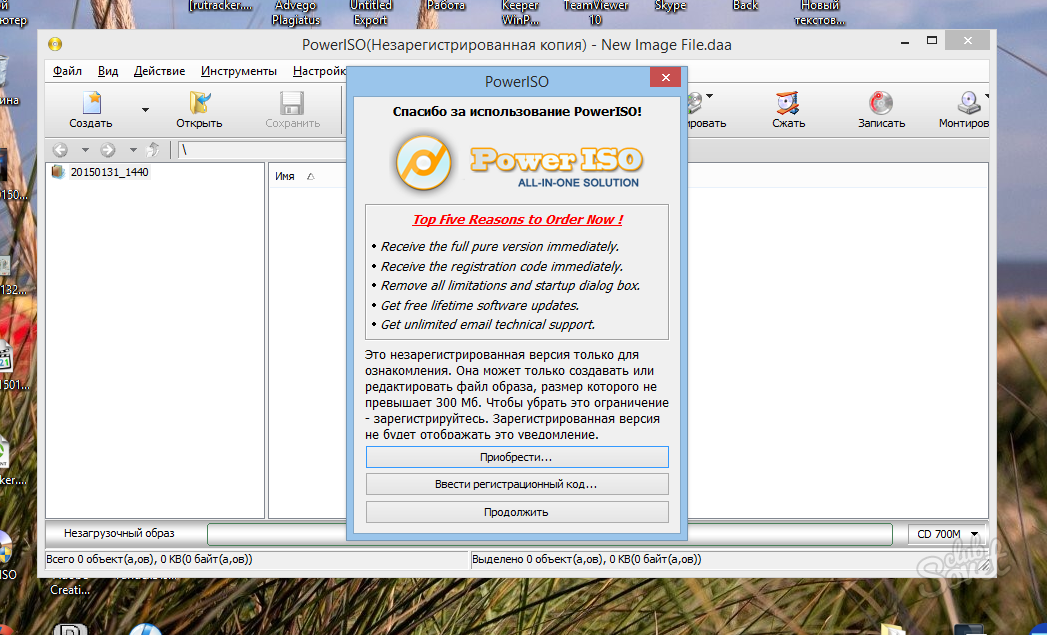1047x635 pixels.
Task: Open the CD 700M media size dropdown
Action: click(947, 534)
